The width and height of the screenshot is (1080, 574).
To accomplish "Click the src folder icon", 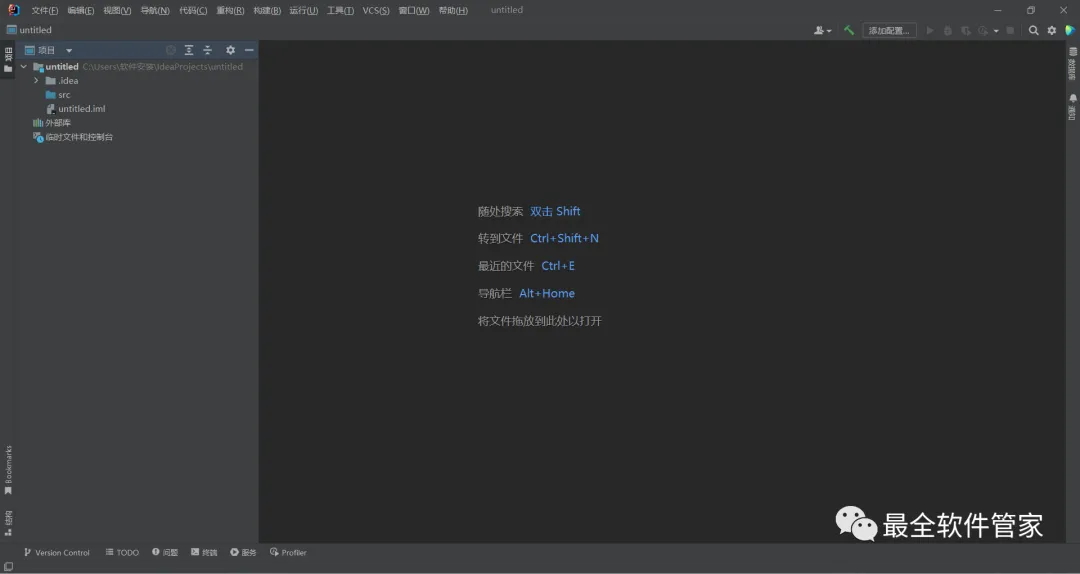I will pyautogui.click(x=50, y=95).
